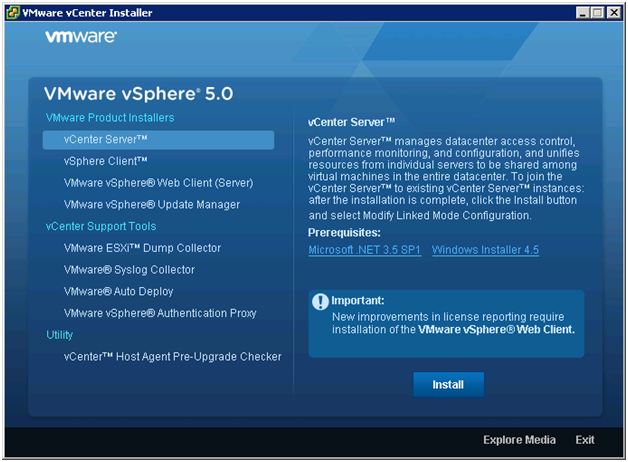Click the vCenter Server description heading

point(351,122)
